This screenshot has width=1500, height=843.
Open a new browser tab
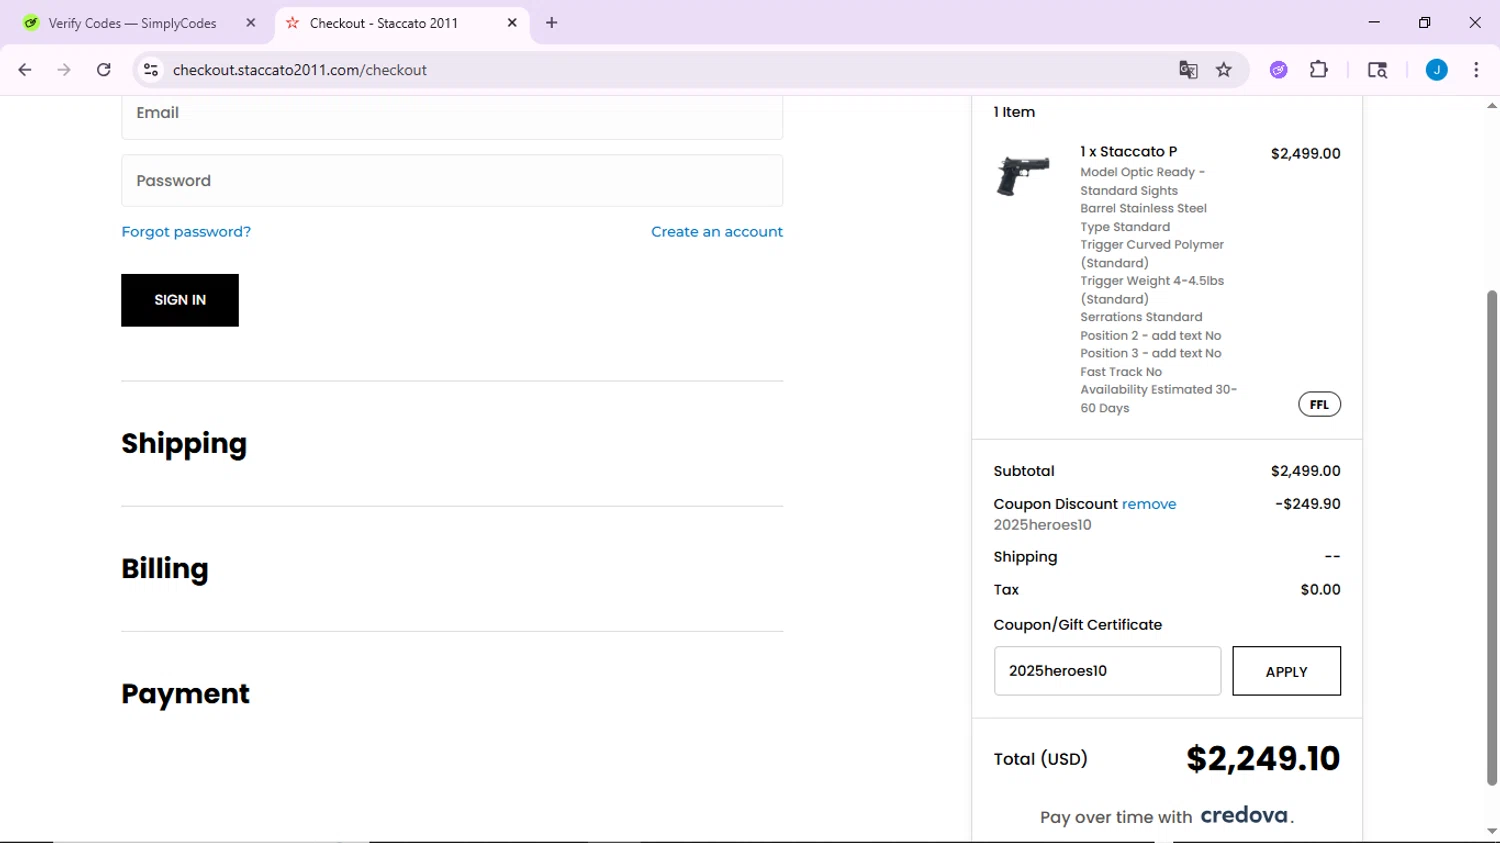552,23
